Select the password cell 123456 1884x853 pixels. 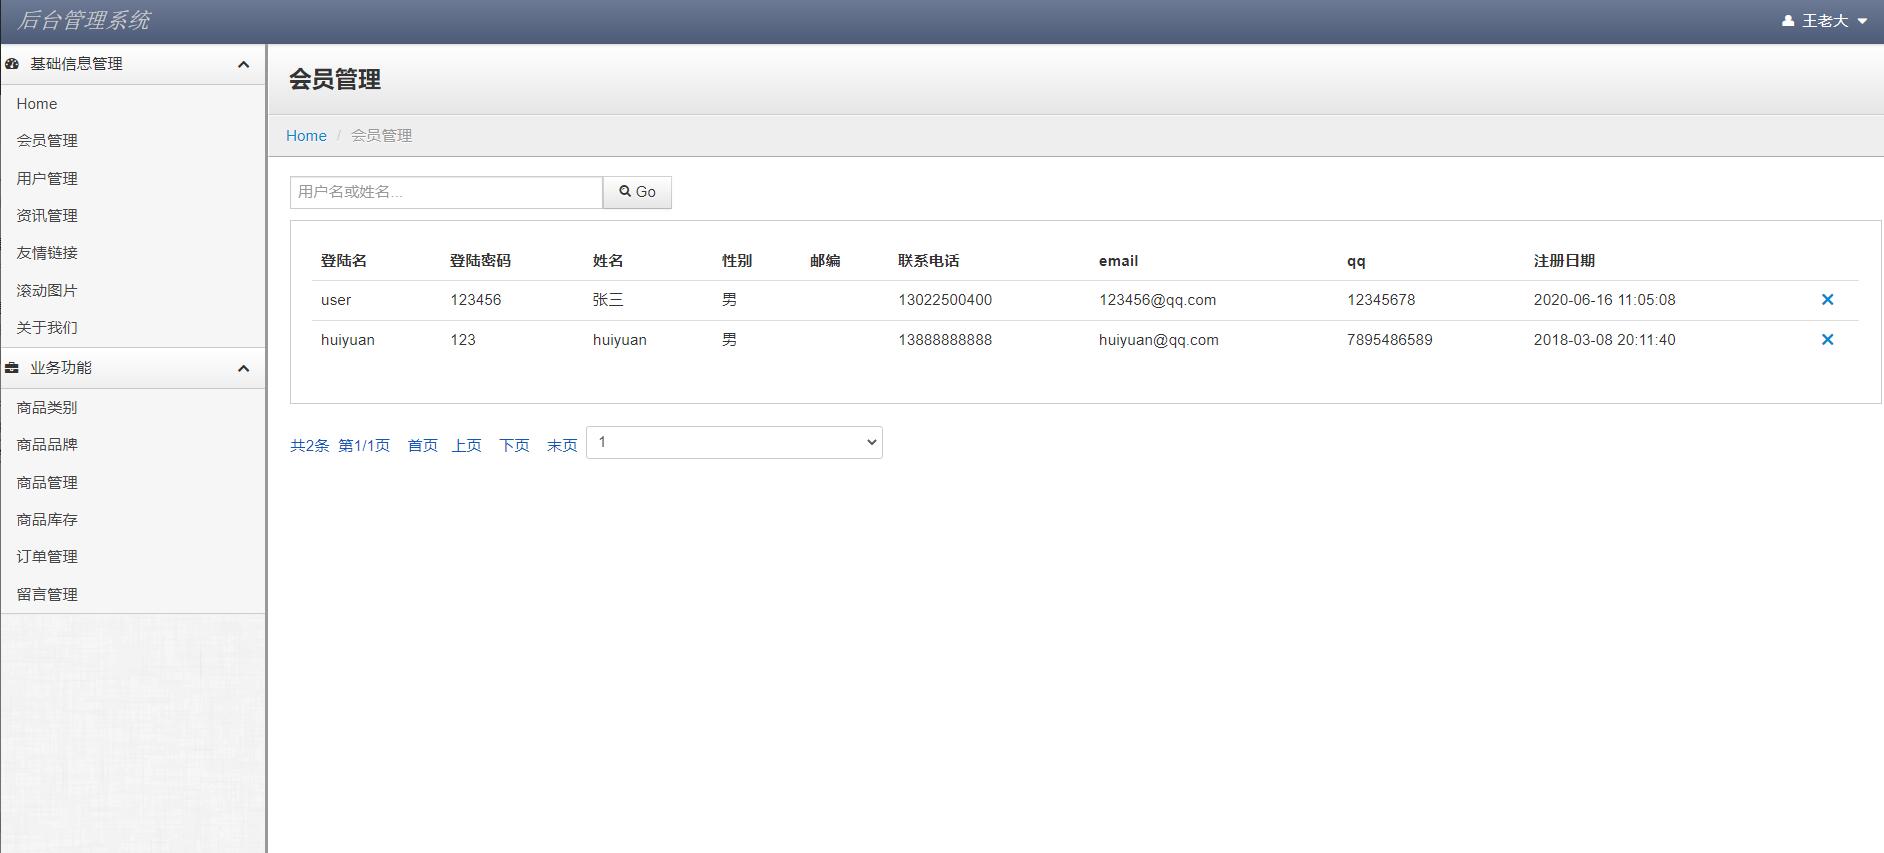coord(476,300)
